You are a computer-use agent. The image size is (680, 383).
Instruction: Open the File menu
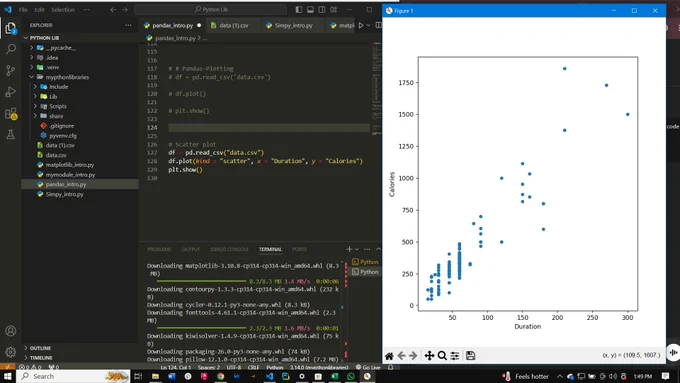[x=23, y=10]
